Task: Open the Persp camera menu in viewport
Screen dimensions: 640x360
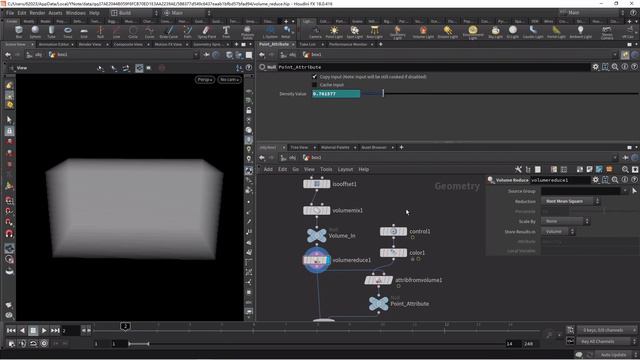Action: pyautogui.click(x=205, y=80)
